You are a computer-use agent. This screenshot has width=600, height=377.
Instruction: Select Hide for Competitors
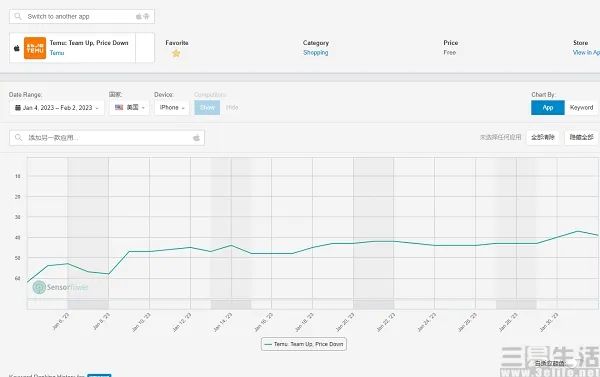tap(232, 108)
